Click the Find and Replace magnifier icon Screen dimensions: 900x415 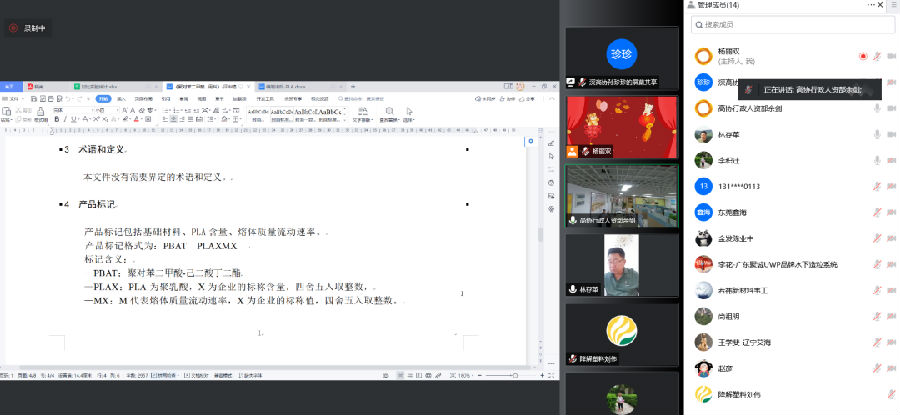[x=389, y=111]
